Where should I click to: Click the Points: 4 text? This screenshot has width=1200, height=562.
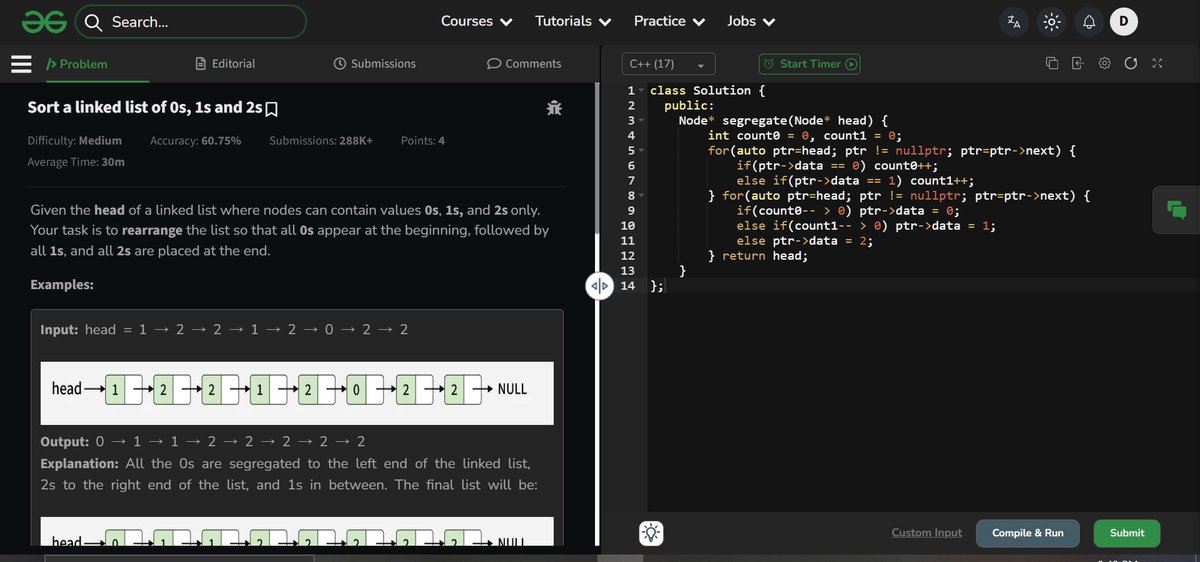423,141
